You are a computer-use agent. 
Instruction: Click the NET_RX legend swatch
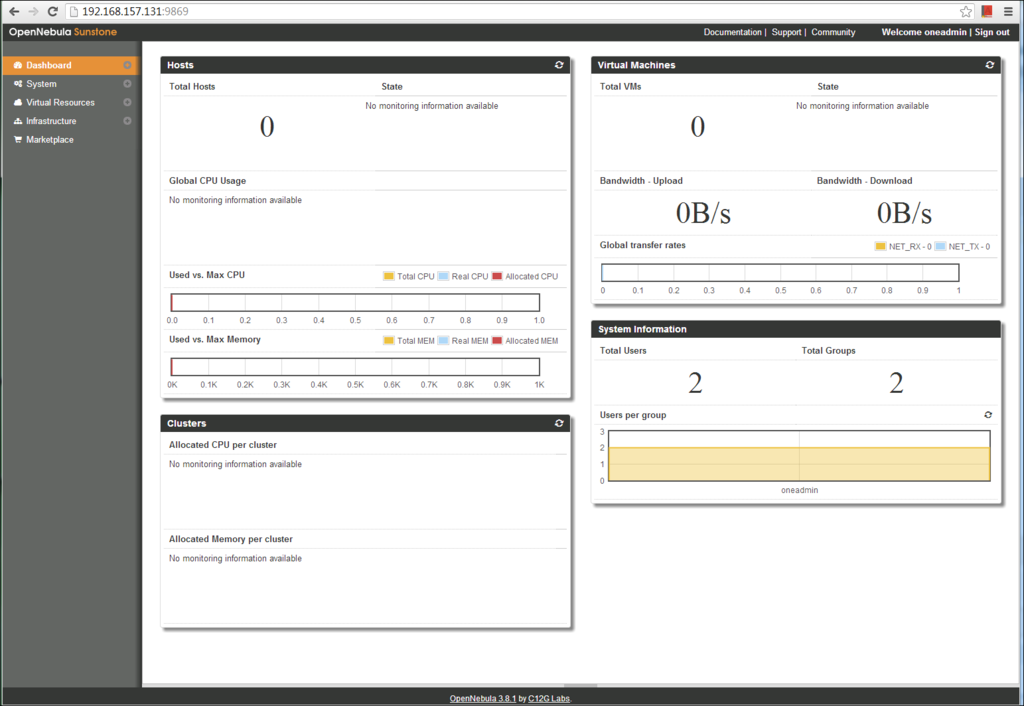pos(880,246)
